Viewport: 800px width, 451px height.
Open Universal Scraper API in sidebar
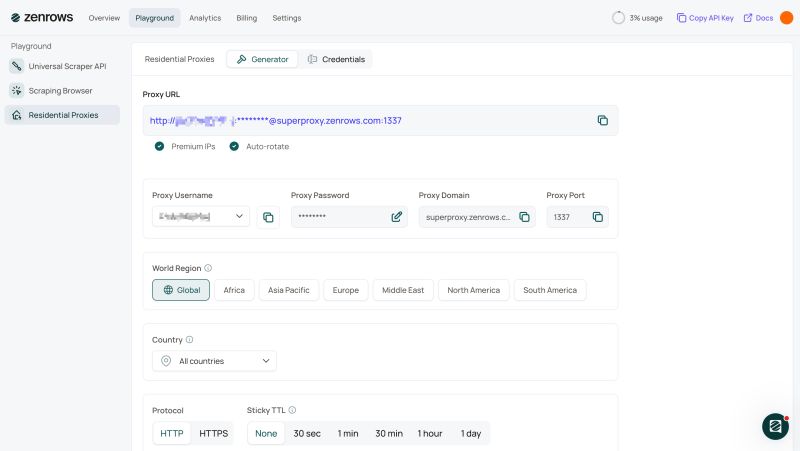click(x=62, y=66)
